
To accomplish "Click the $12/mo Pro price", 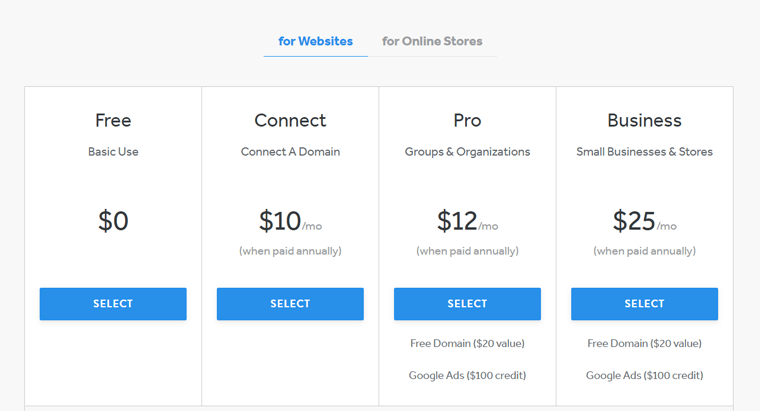I will point(467,221).
